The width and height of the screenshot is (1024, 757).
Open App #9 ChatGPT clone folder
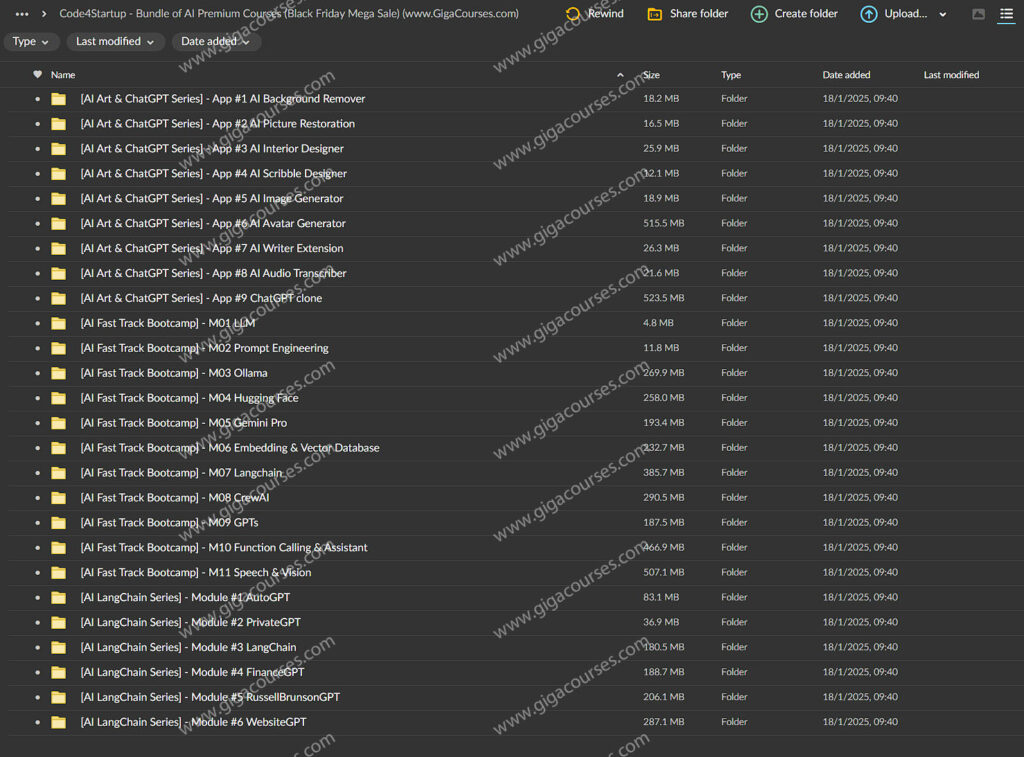[x=200, y=298]
